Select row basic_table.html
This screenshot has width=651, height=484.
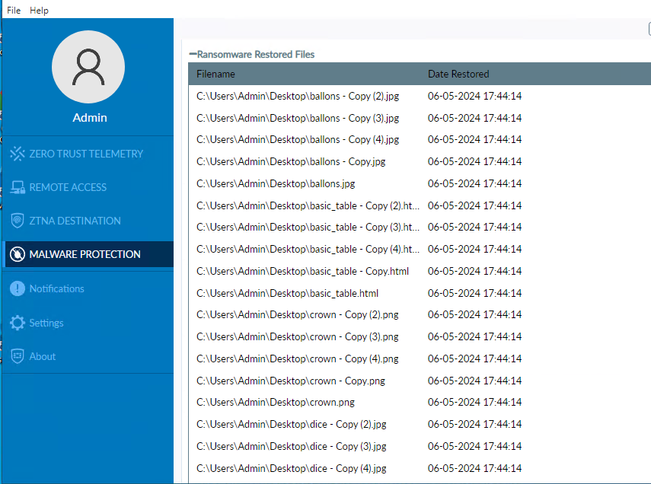point(419,293)
